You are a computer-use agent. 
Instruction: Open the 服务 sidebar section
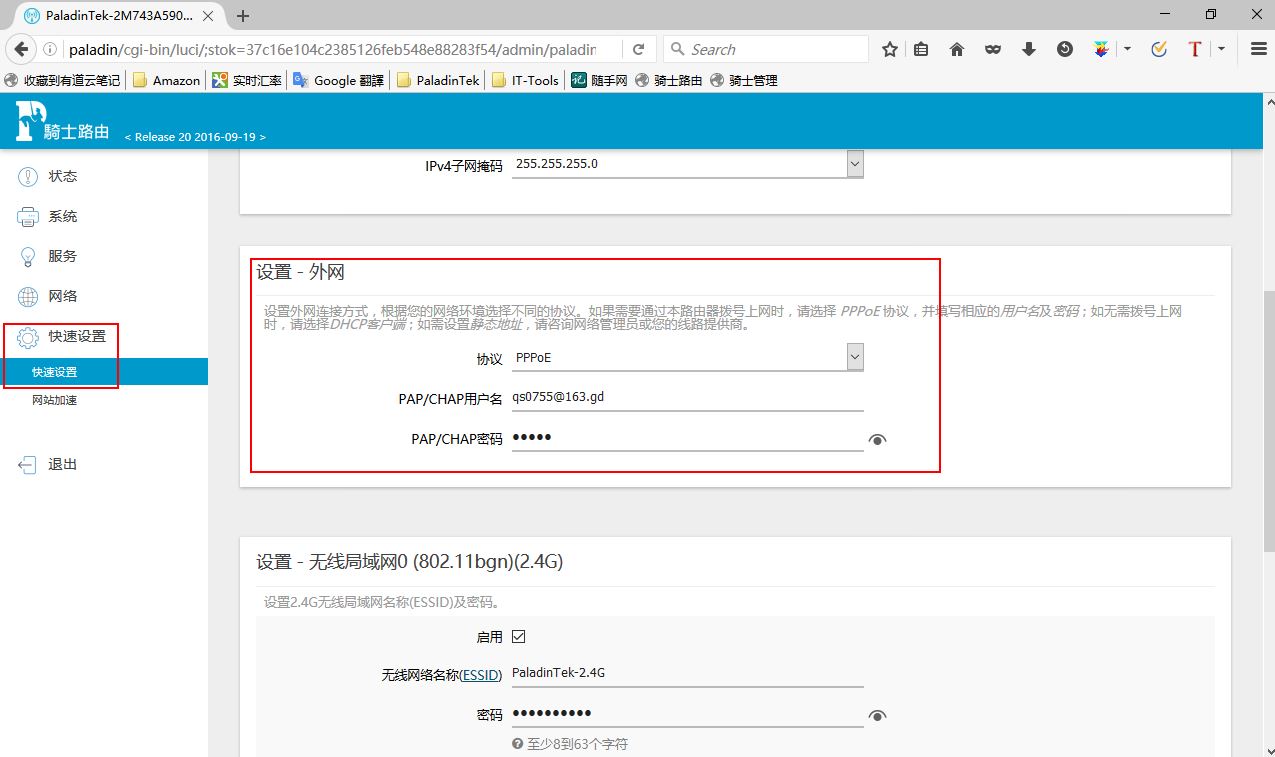click(62, 256)
